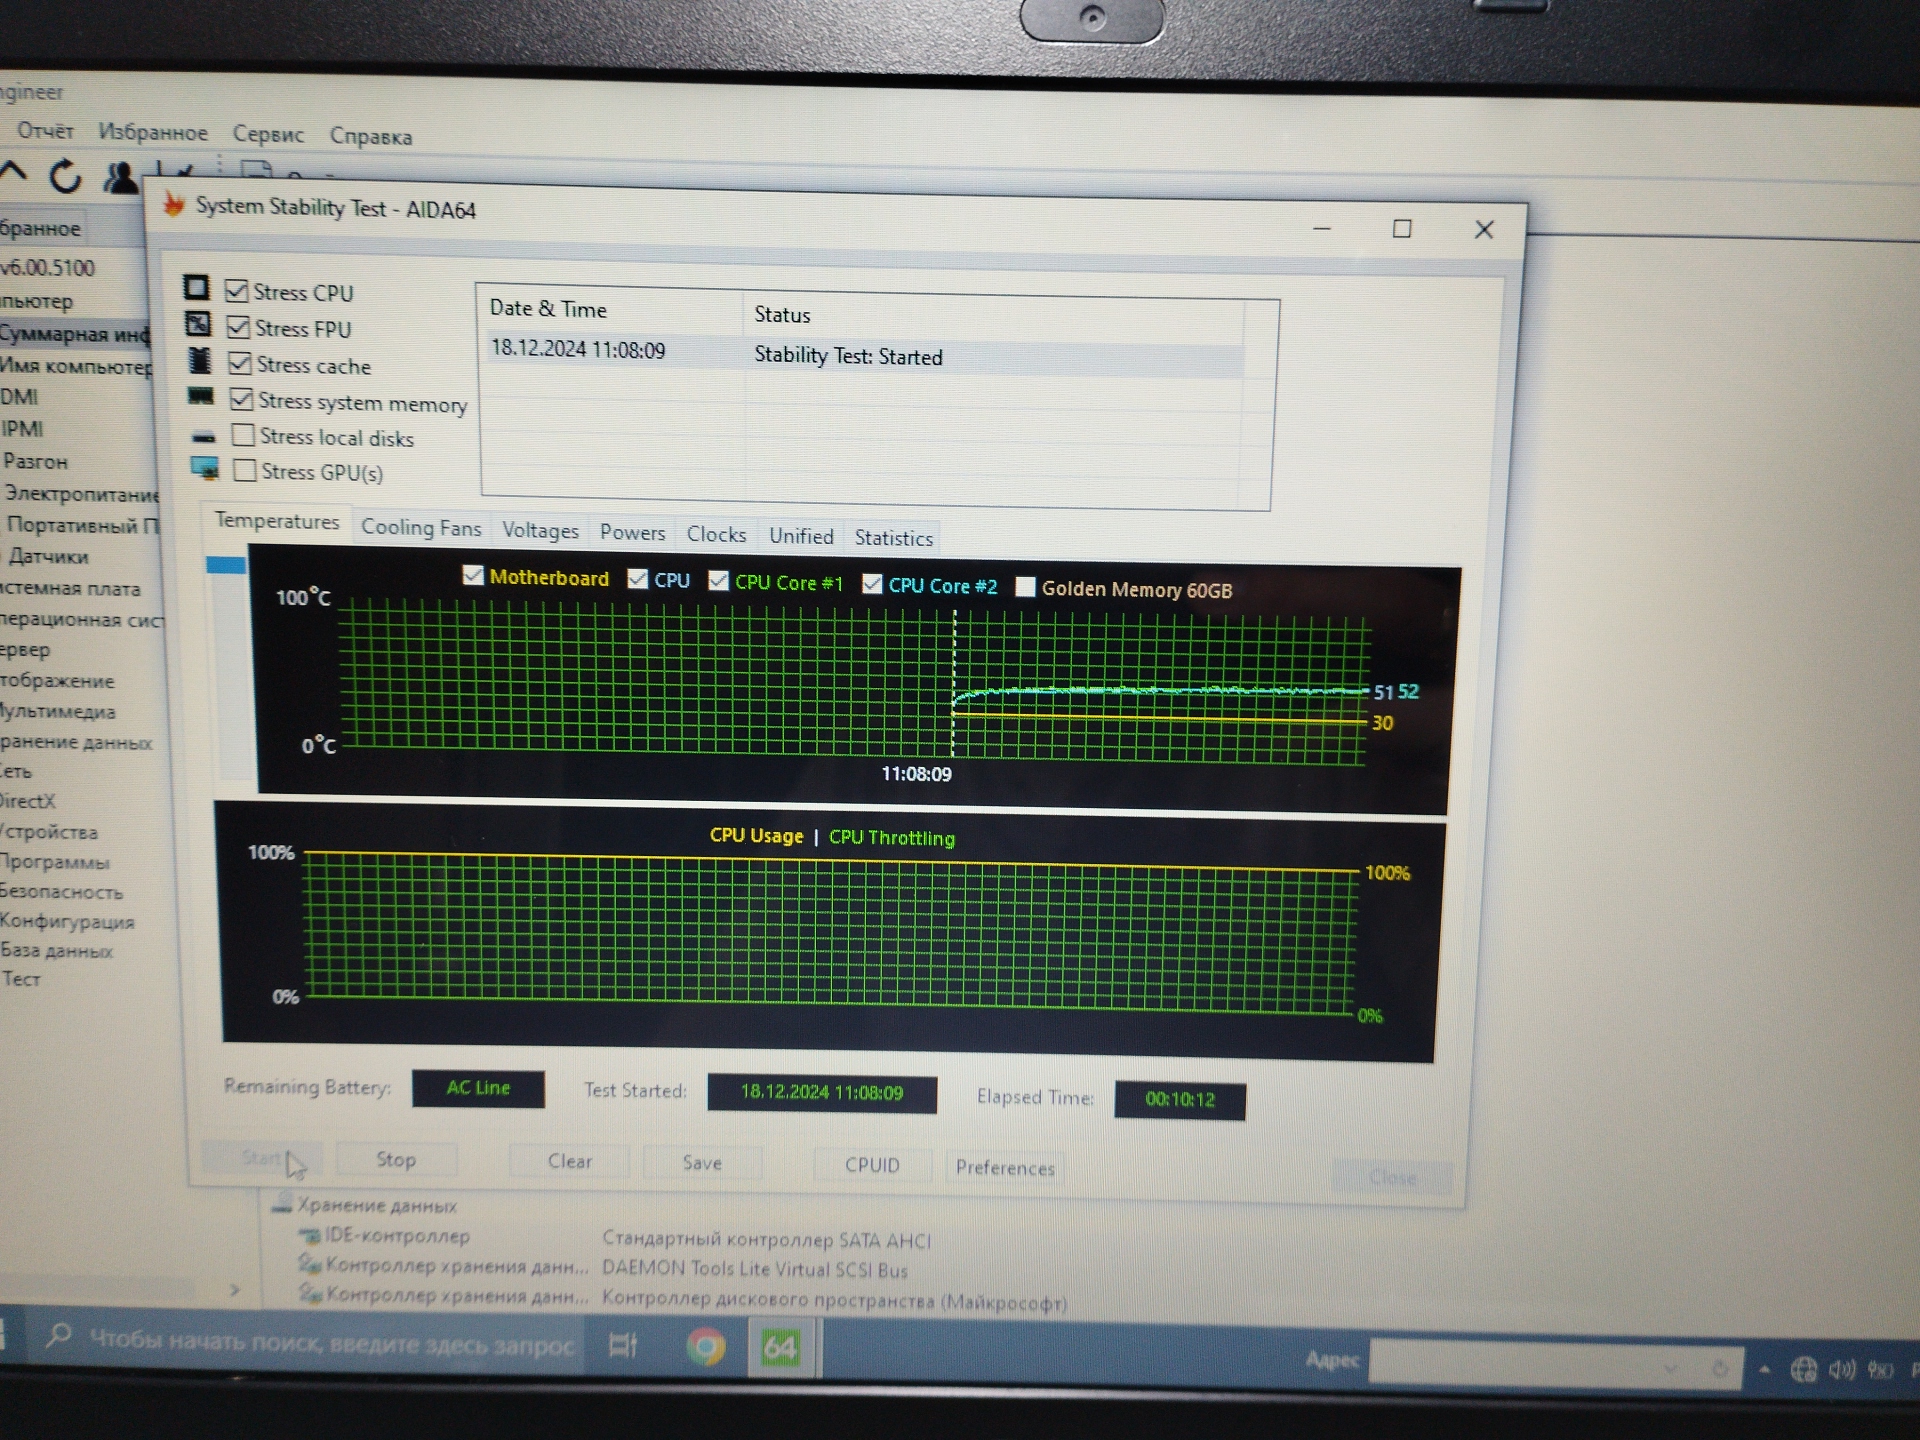This screenshot has width=1920, height=1440.
Task: Click the Stress FPU icon
Action: coord(198,324)
